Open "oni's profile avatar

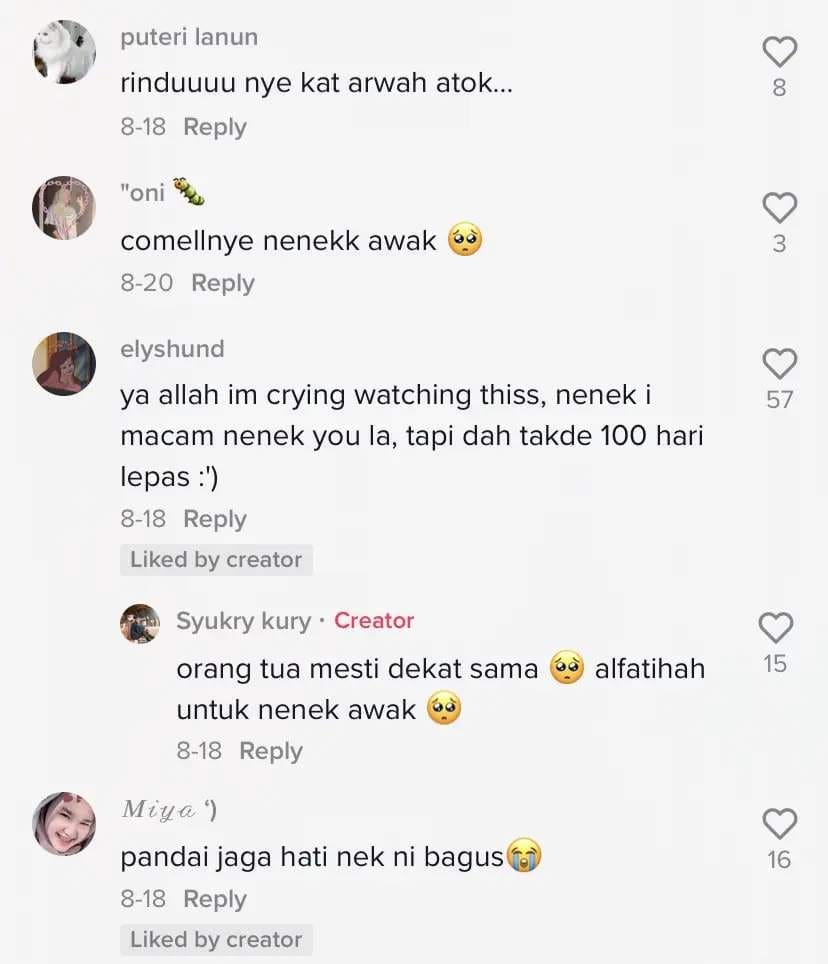pyautogui.click(x=64, y=207)
